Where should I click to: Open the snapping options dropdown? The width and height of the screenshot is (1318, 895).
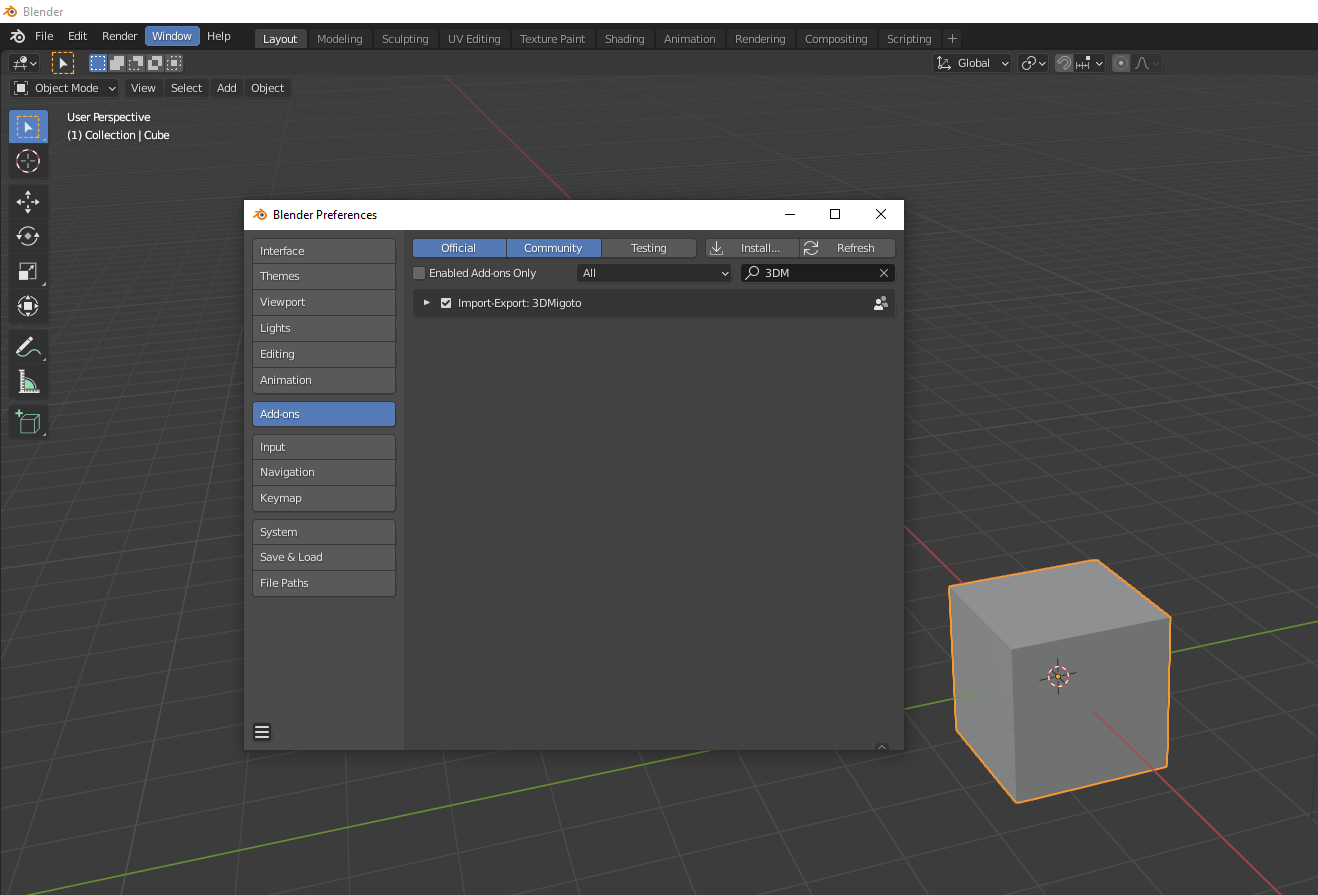pyautogui.click(x=1090, y=63)
